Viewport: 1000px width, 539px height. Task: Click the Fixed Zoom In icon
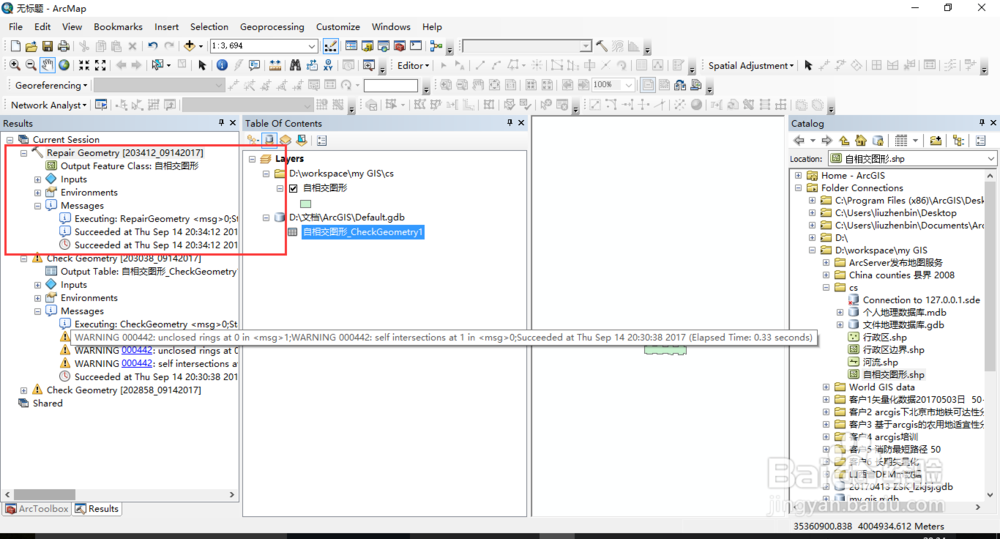coord(84,65)
